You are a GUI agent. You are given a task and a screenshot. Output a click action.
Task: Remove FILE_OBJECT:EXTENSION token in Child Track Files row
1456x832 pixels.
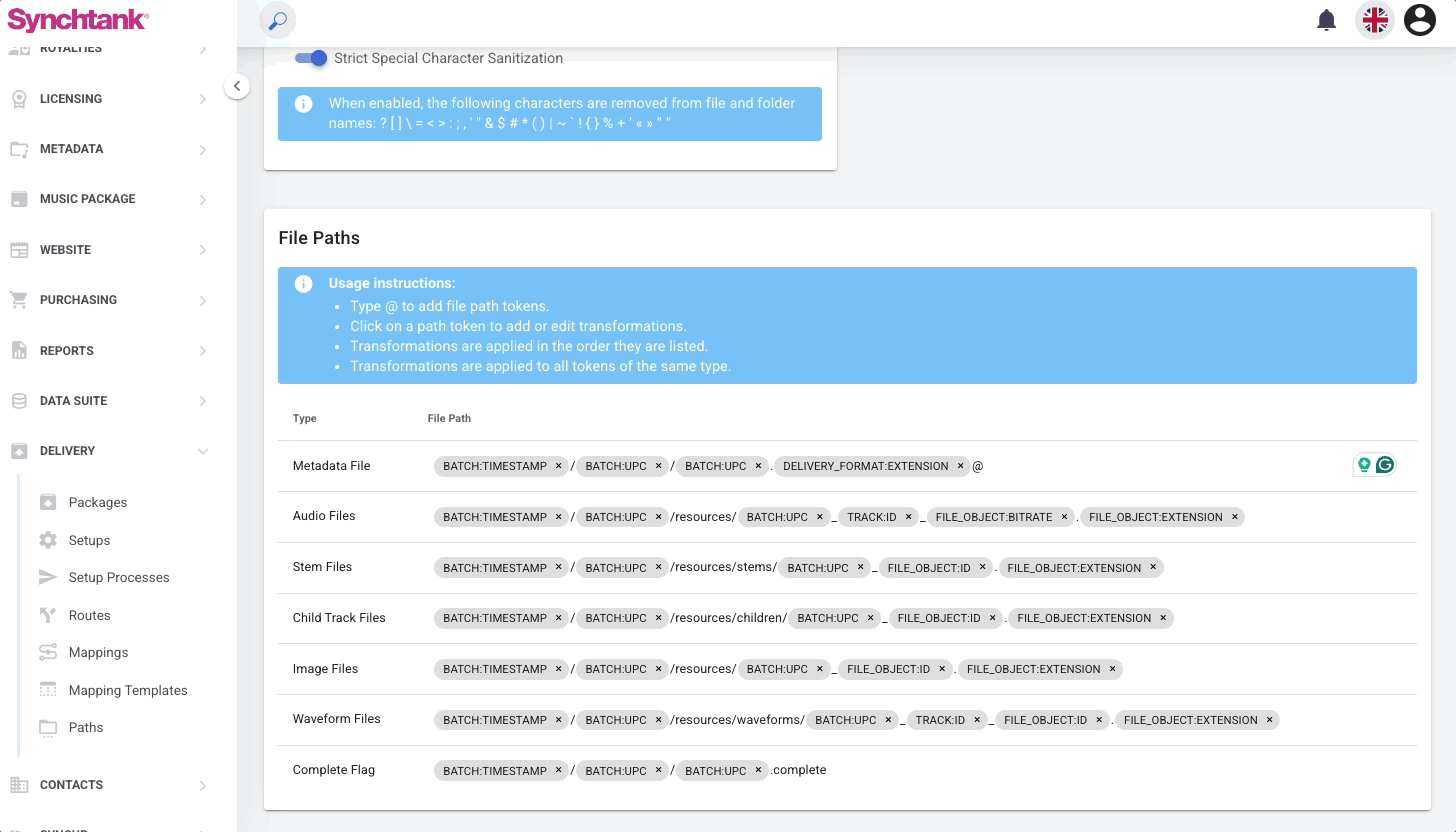coord(1163,618)
